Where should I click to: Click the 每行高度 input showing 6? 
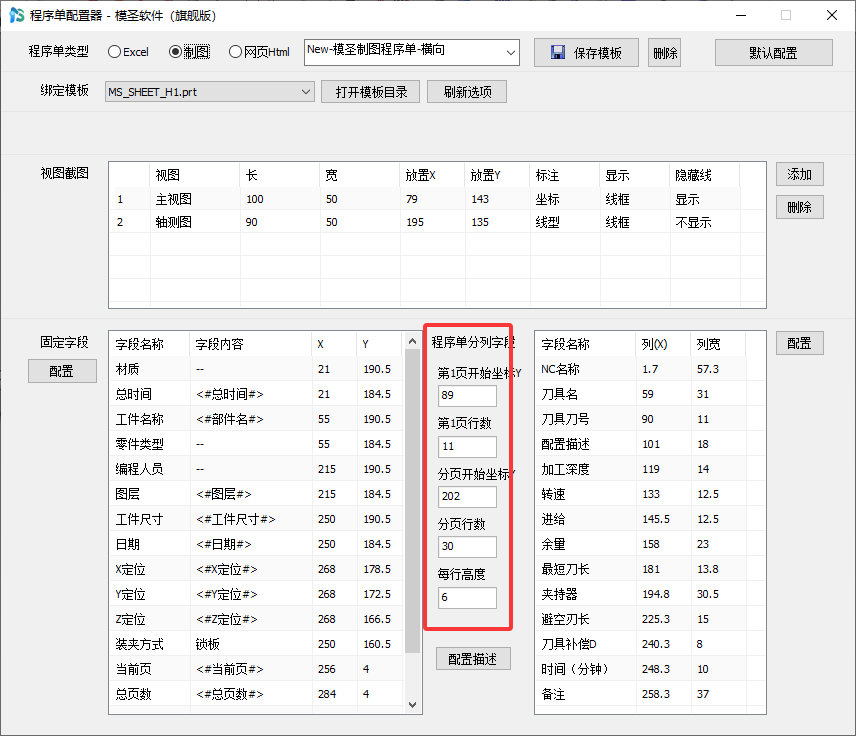click(467, 597)
